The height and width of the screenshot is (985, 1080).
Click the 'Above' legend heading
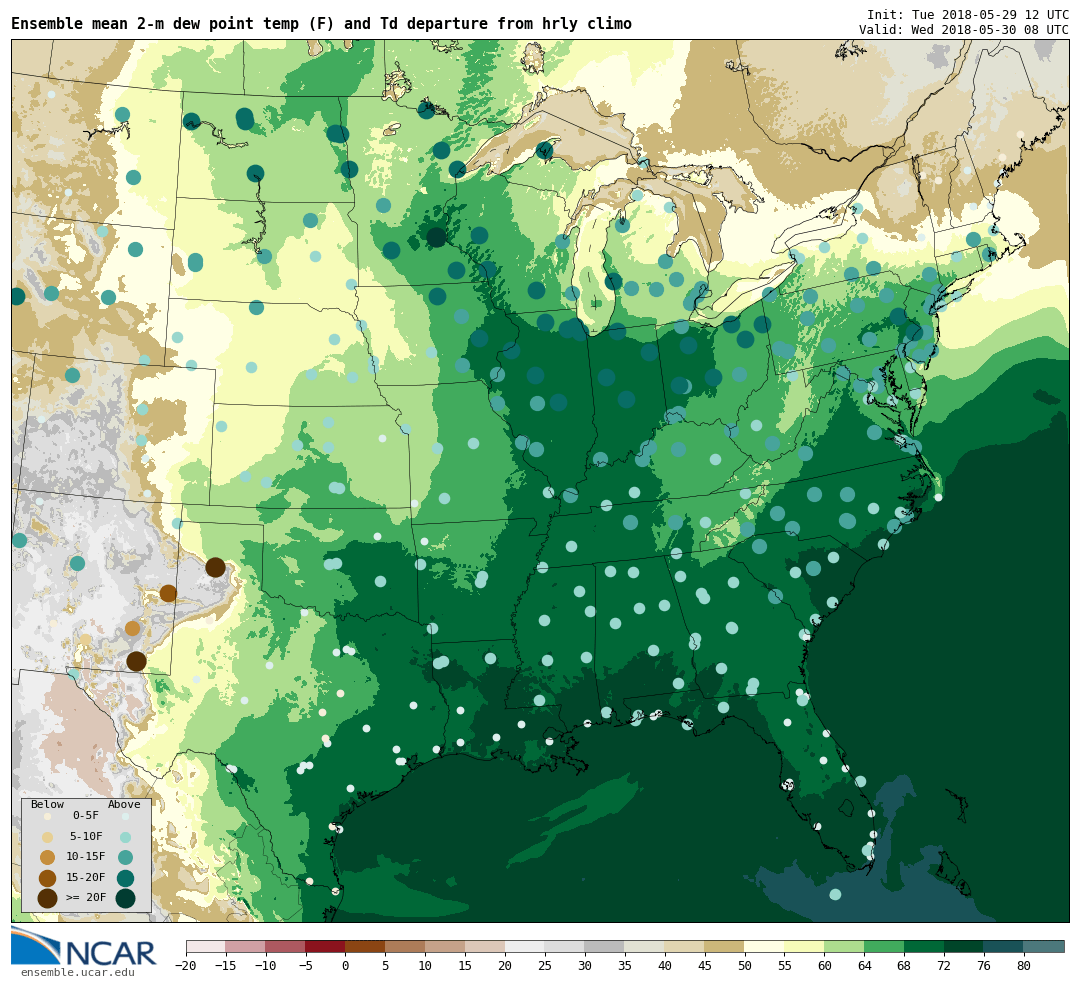tap(124, 805)
